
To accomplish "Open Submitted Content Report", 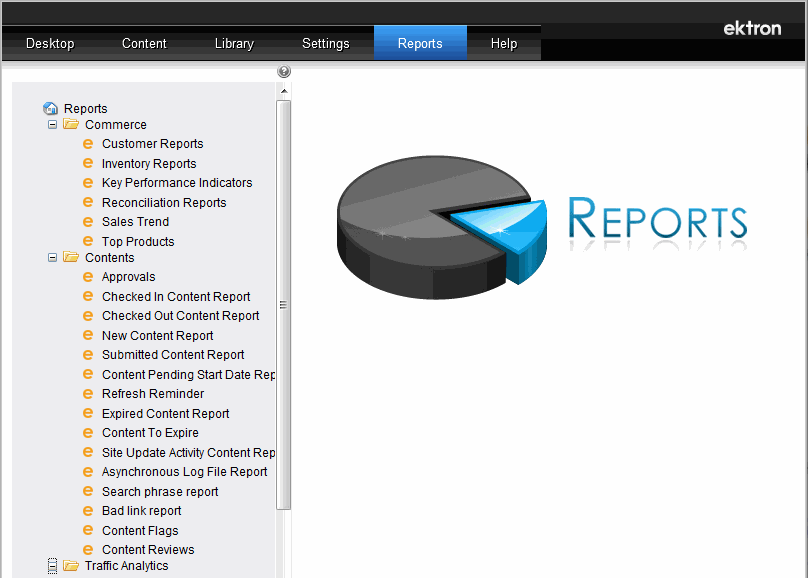I will 173,355.
